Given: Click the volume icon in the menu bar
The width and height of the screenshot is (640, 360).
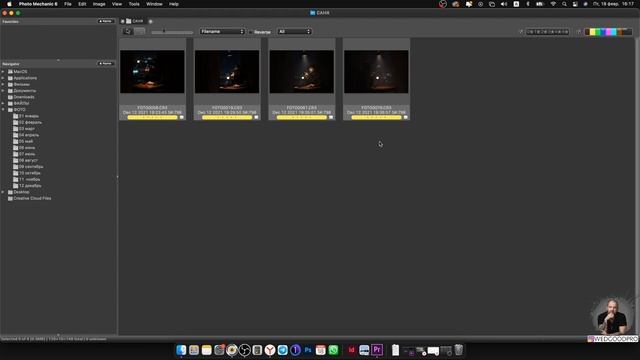Looking at the screenshot, I should [x=504, y=4].
